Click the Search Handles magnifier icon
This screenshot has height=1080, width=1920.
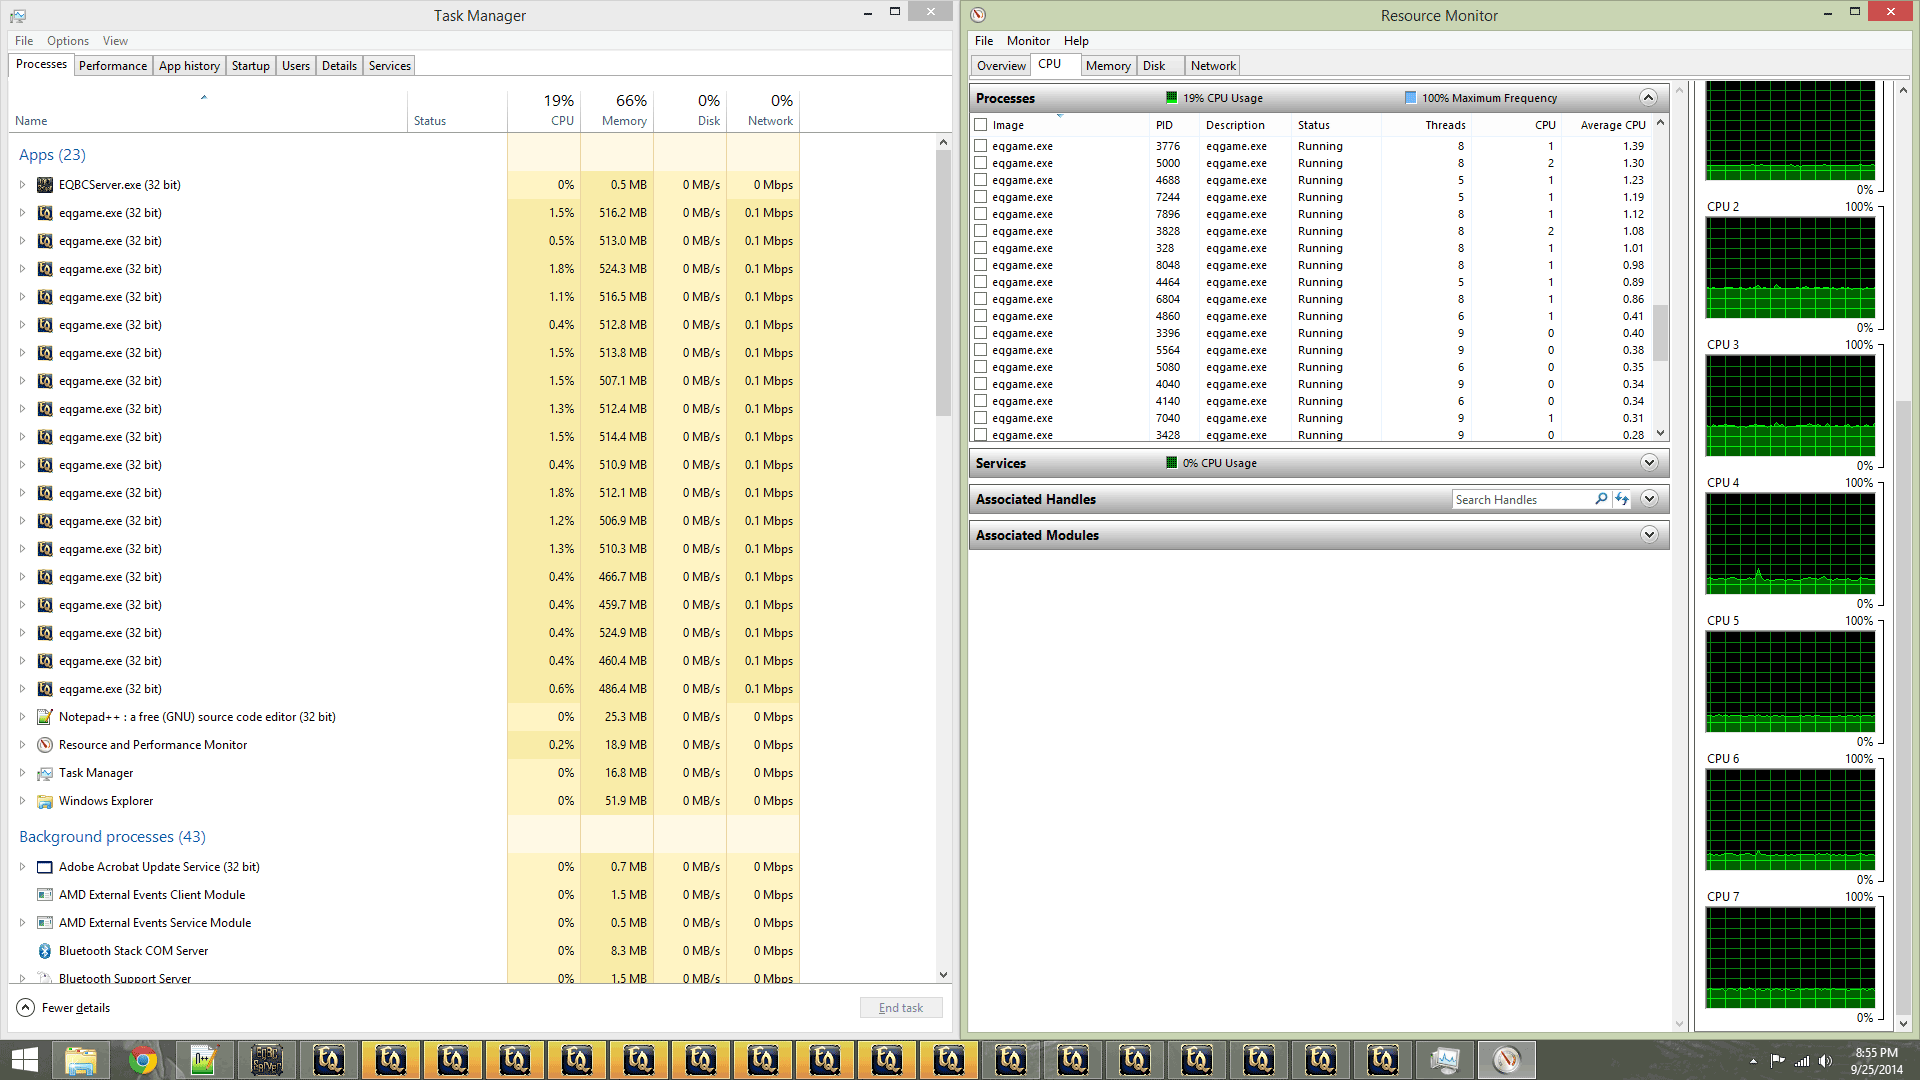(1601, 499)
